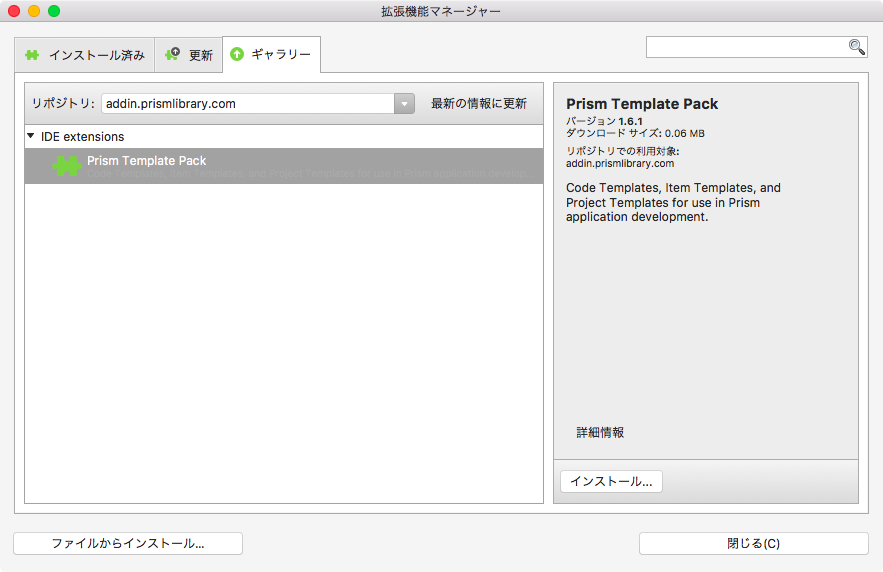Collapse the IDE extensions group
The width and height of the screenshot is (883, 572).
31,136
